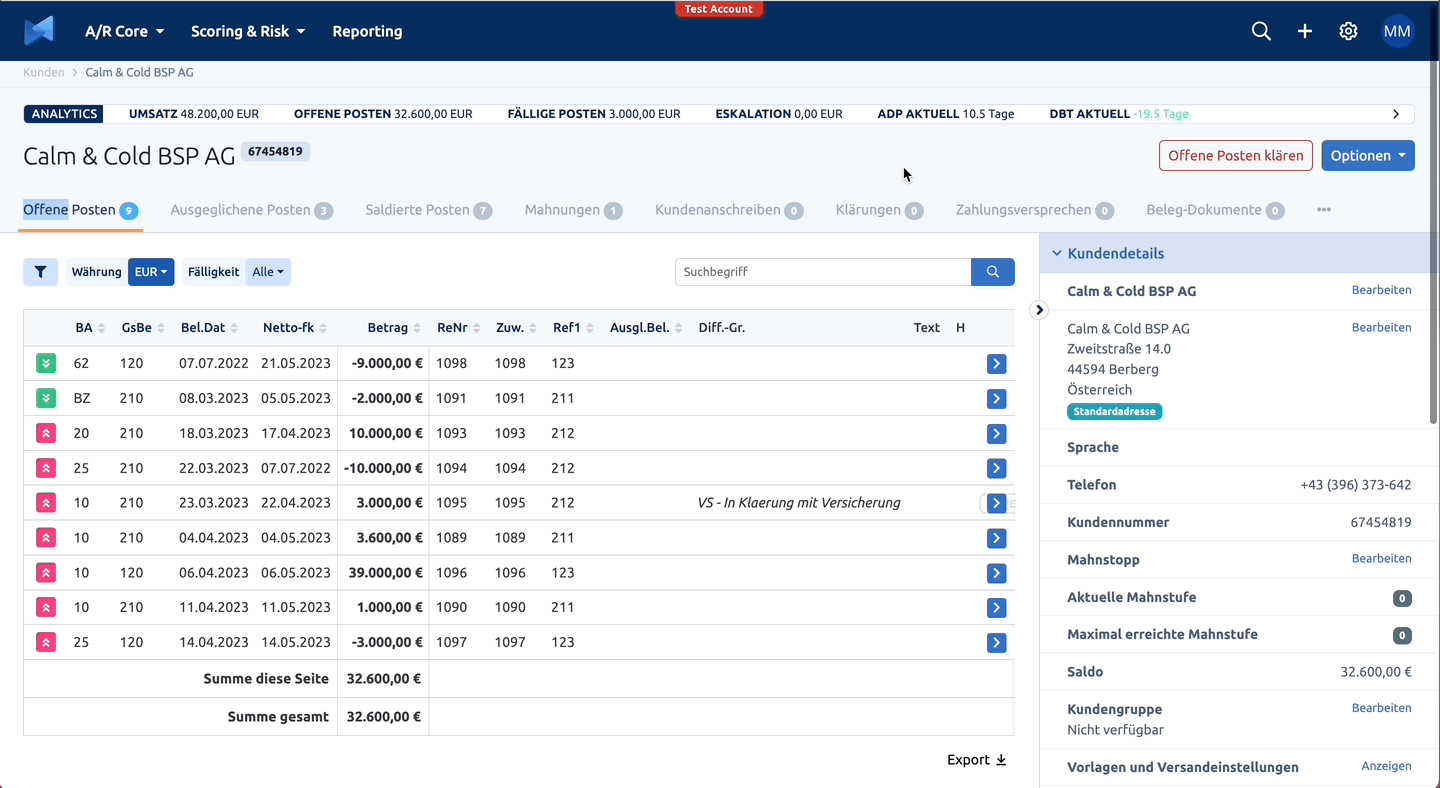Switch to the Saldierte Posten tab
The height and width of the screenshot is (788, 1440).
(x=428, y=210)
